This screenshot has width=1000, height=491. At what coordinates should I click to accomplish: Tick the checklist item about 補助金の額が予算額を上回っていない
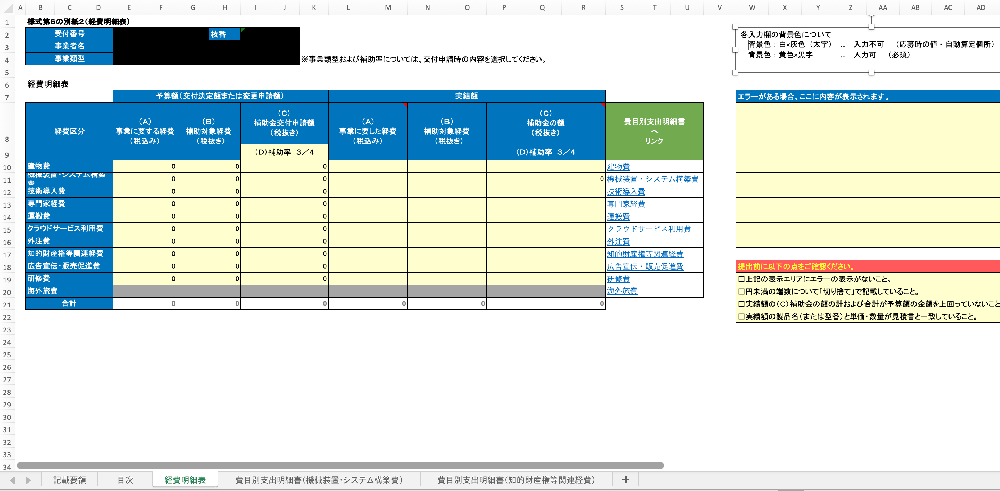click(740, 304)
